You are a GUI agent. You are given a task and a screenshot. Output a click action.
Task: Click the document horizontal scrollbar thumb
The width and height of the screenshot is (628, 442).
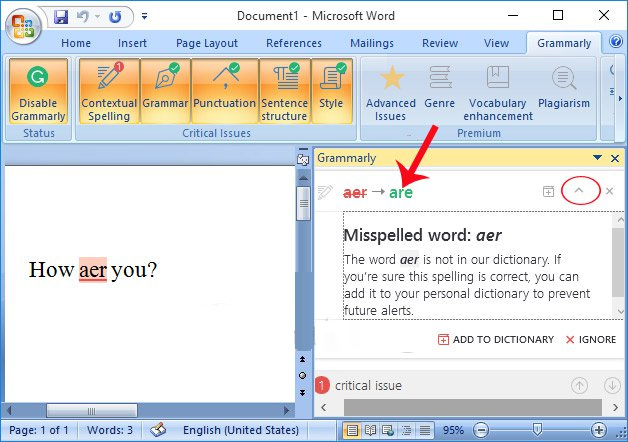click(92, 410)
